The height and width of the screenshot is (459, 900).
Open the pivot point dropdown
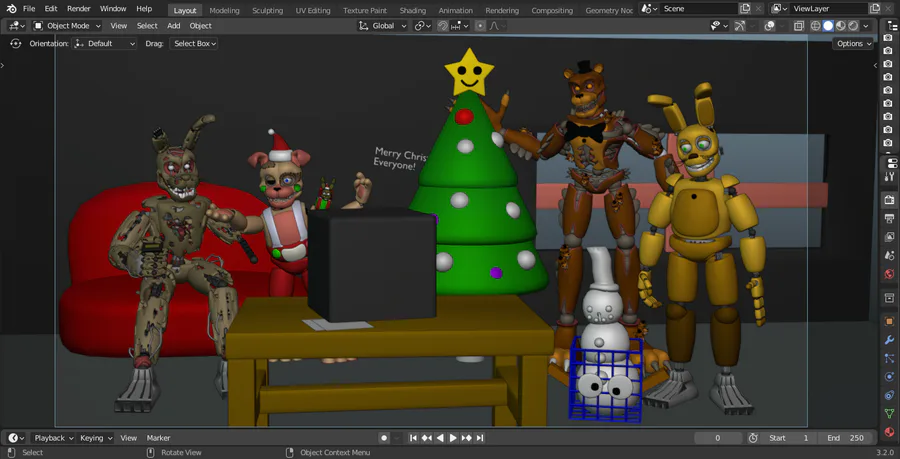click(x=422, y=26)
